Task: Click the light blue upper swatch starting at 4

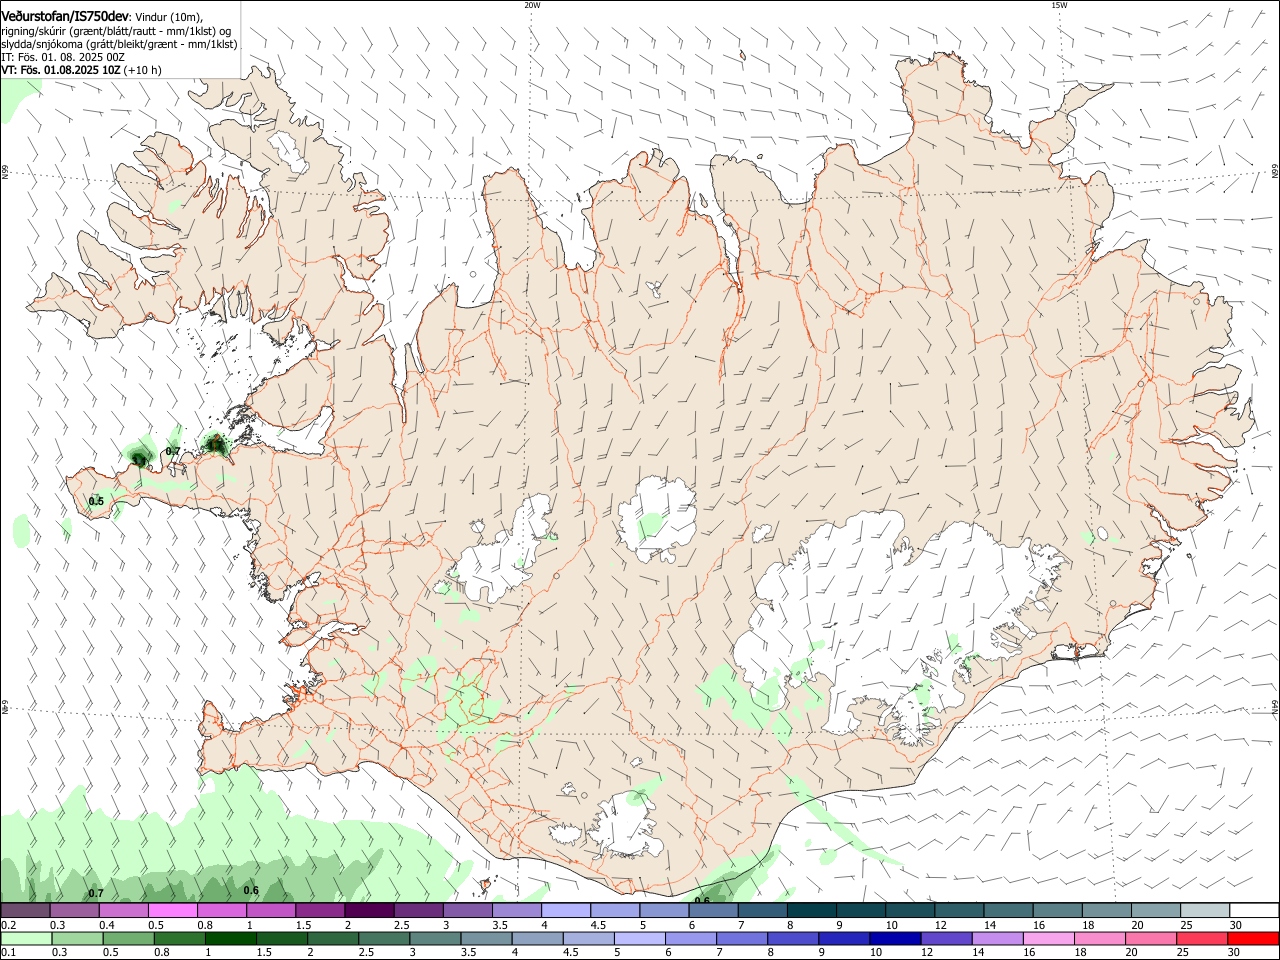Action: click(566, 911)
